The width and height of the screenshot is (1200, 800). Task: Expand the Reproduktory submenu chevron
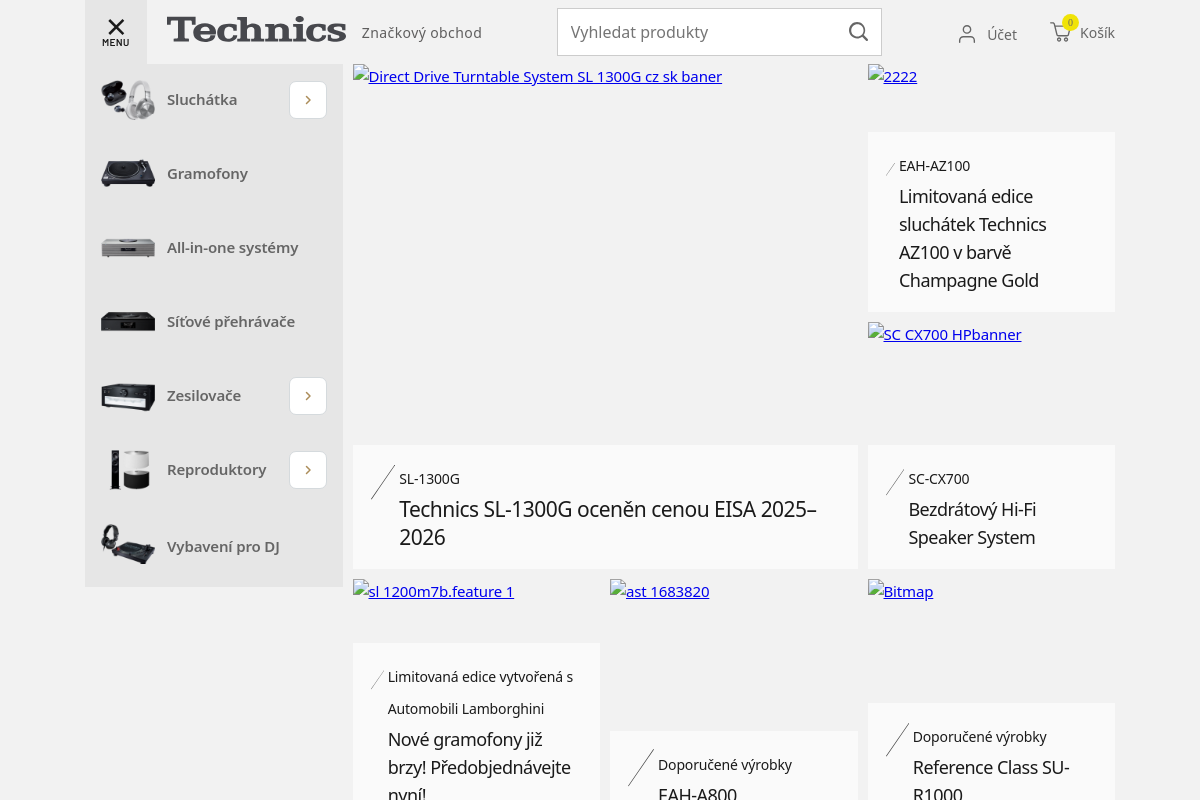pyautogui.click(x=308, y=470)
